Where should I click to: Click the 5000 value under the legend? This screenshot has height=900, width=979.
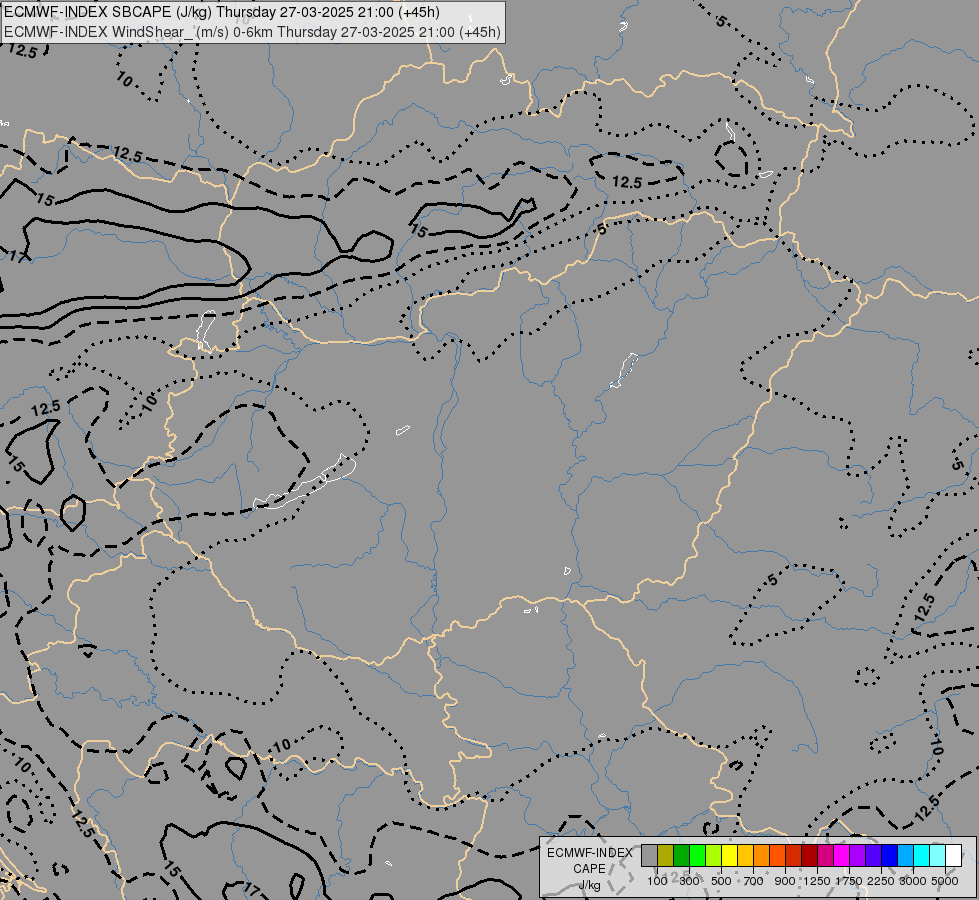[x=945, y=881]
